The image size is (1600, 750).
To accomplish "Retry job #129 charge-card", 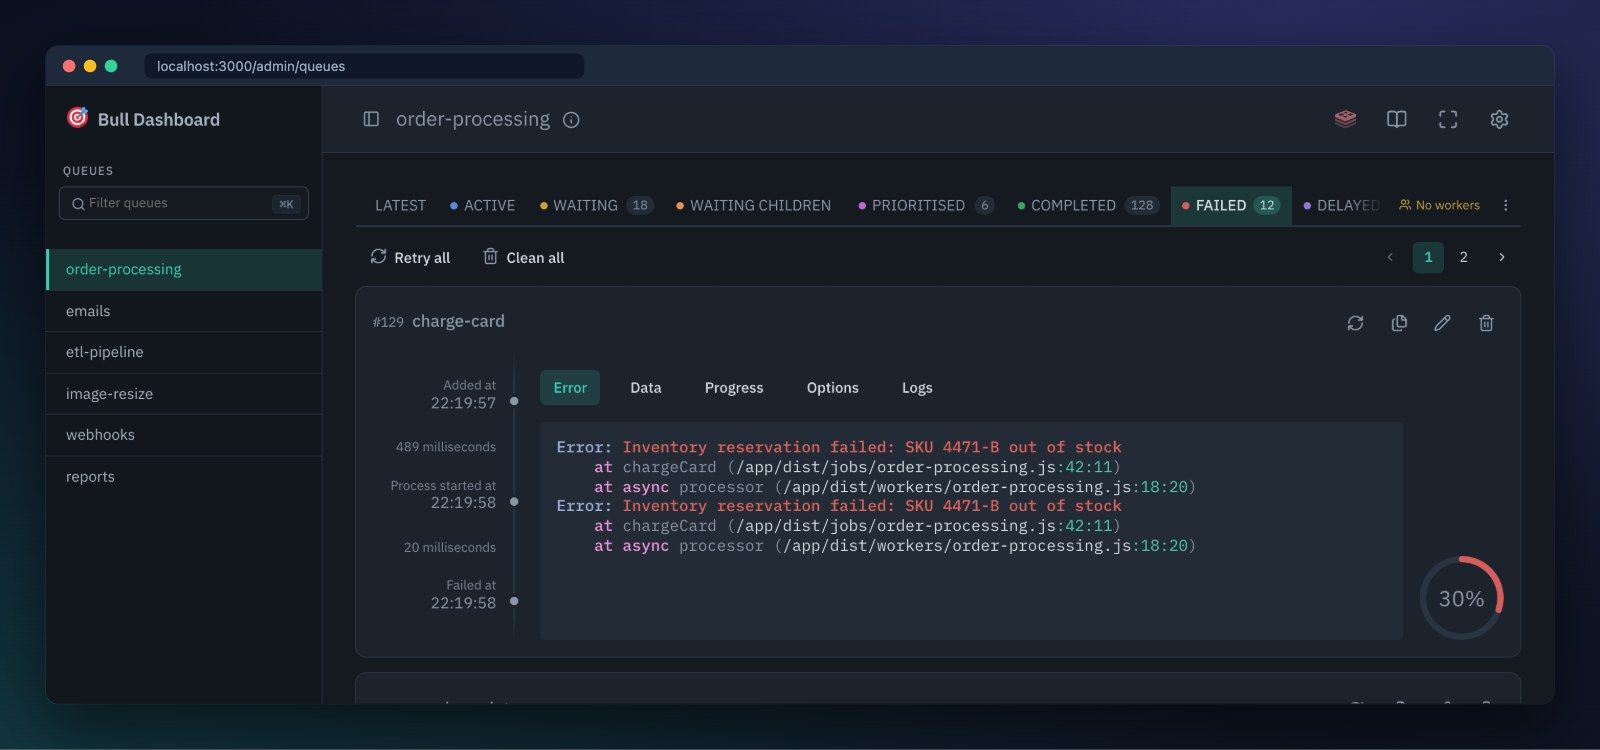I will click(x=1355, y=323).
